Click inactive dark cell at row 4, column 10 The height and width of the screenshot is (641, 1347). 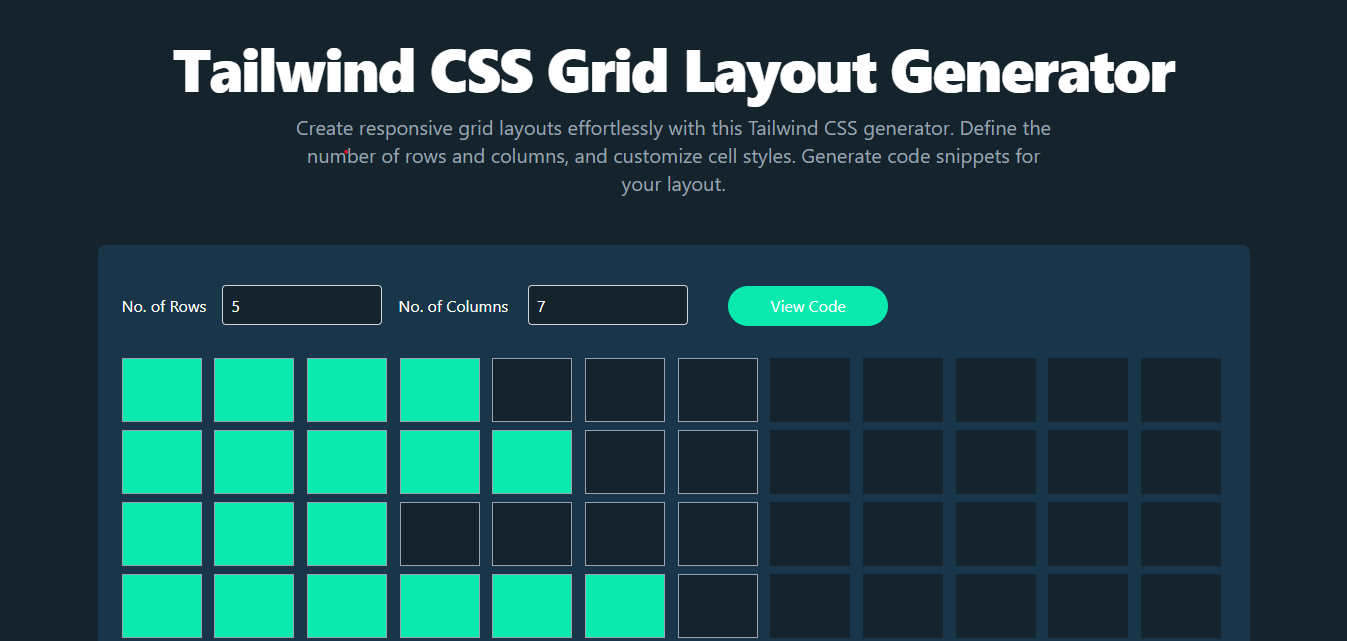pos(996,606)
